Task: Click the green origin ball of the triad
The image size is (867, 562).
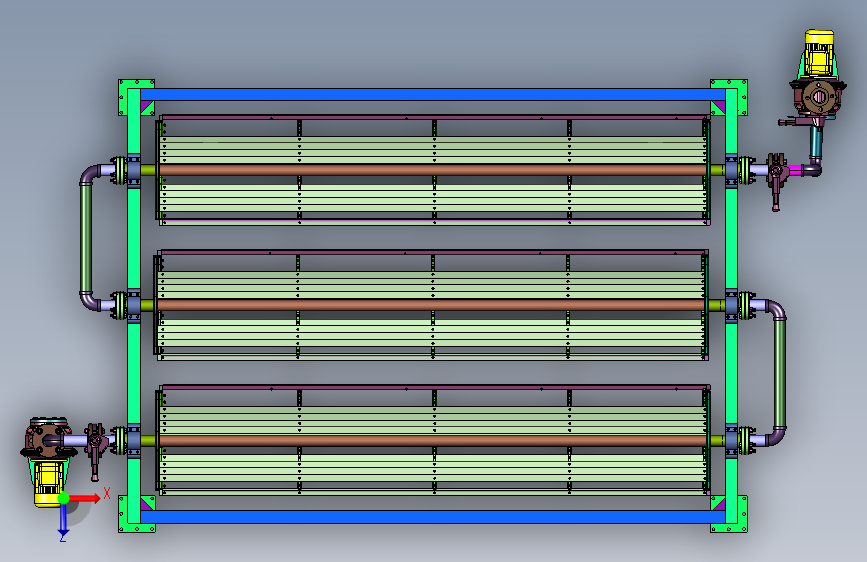Action: coord(64,498)
